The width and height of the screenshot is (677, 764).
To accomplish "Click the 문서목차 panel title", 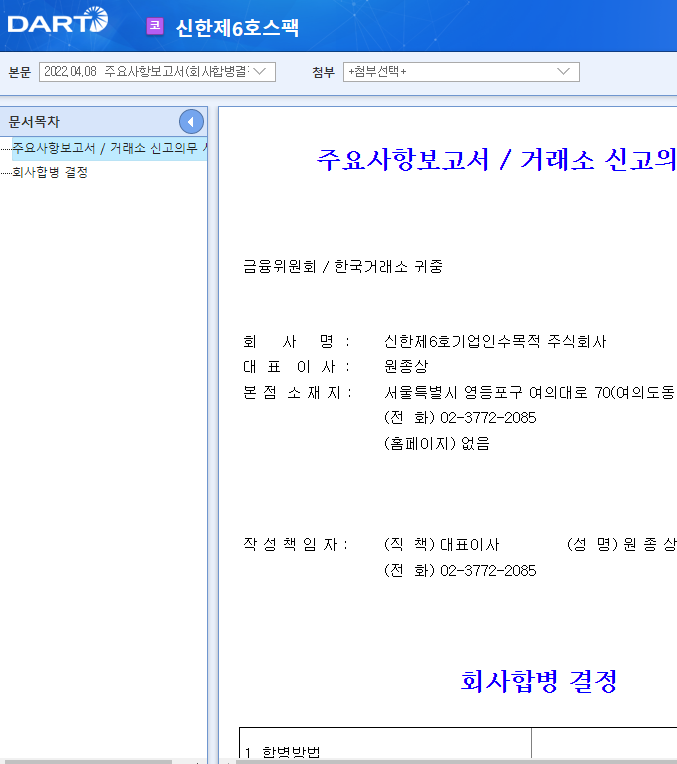I will [x=34, y=122].
